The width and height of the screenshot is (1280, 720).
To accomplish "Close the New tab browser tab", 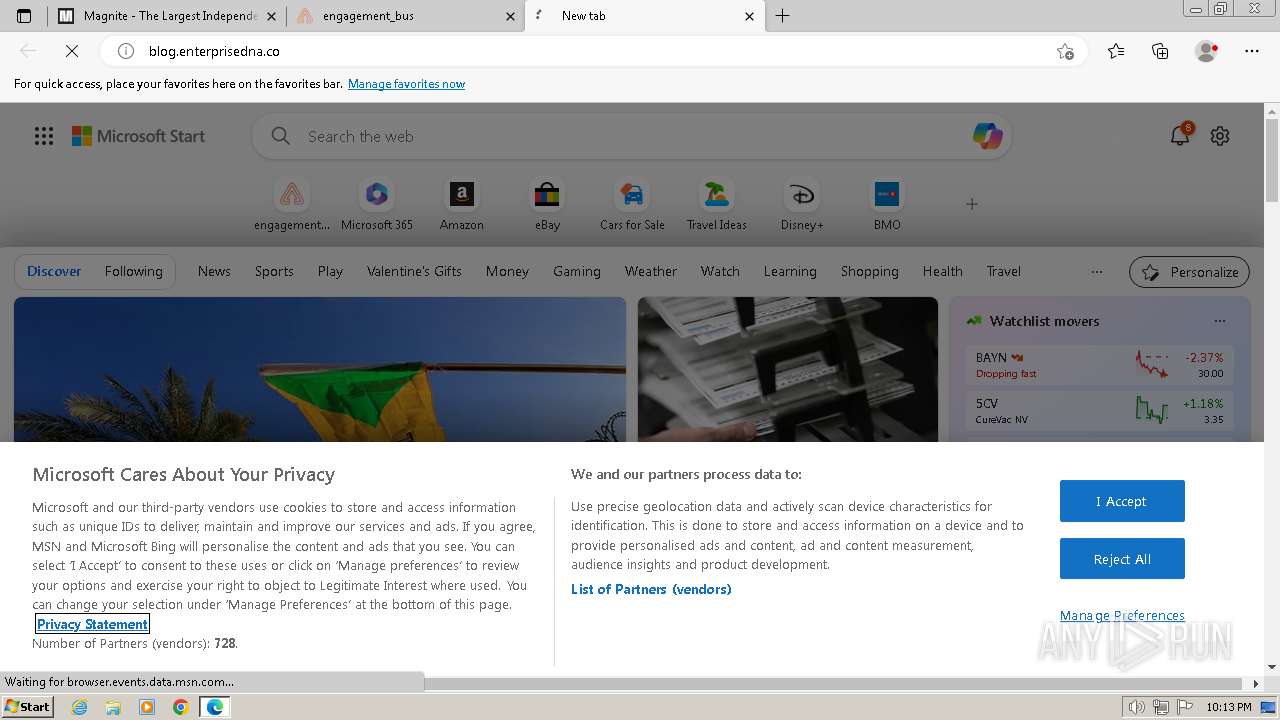I will click(750, 16).
